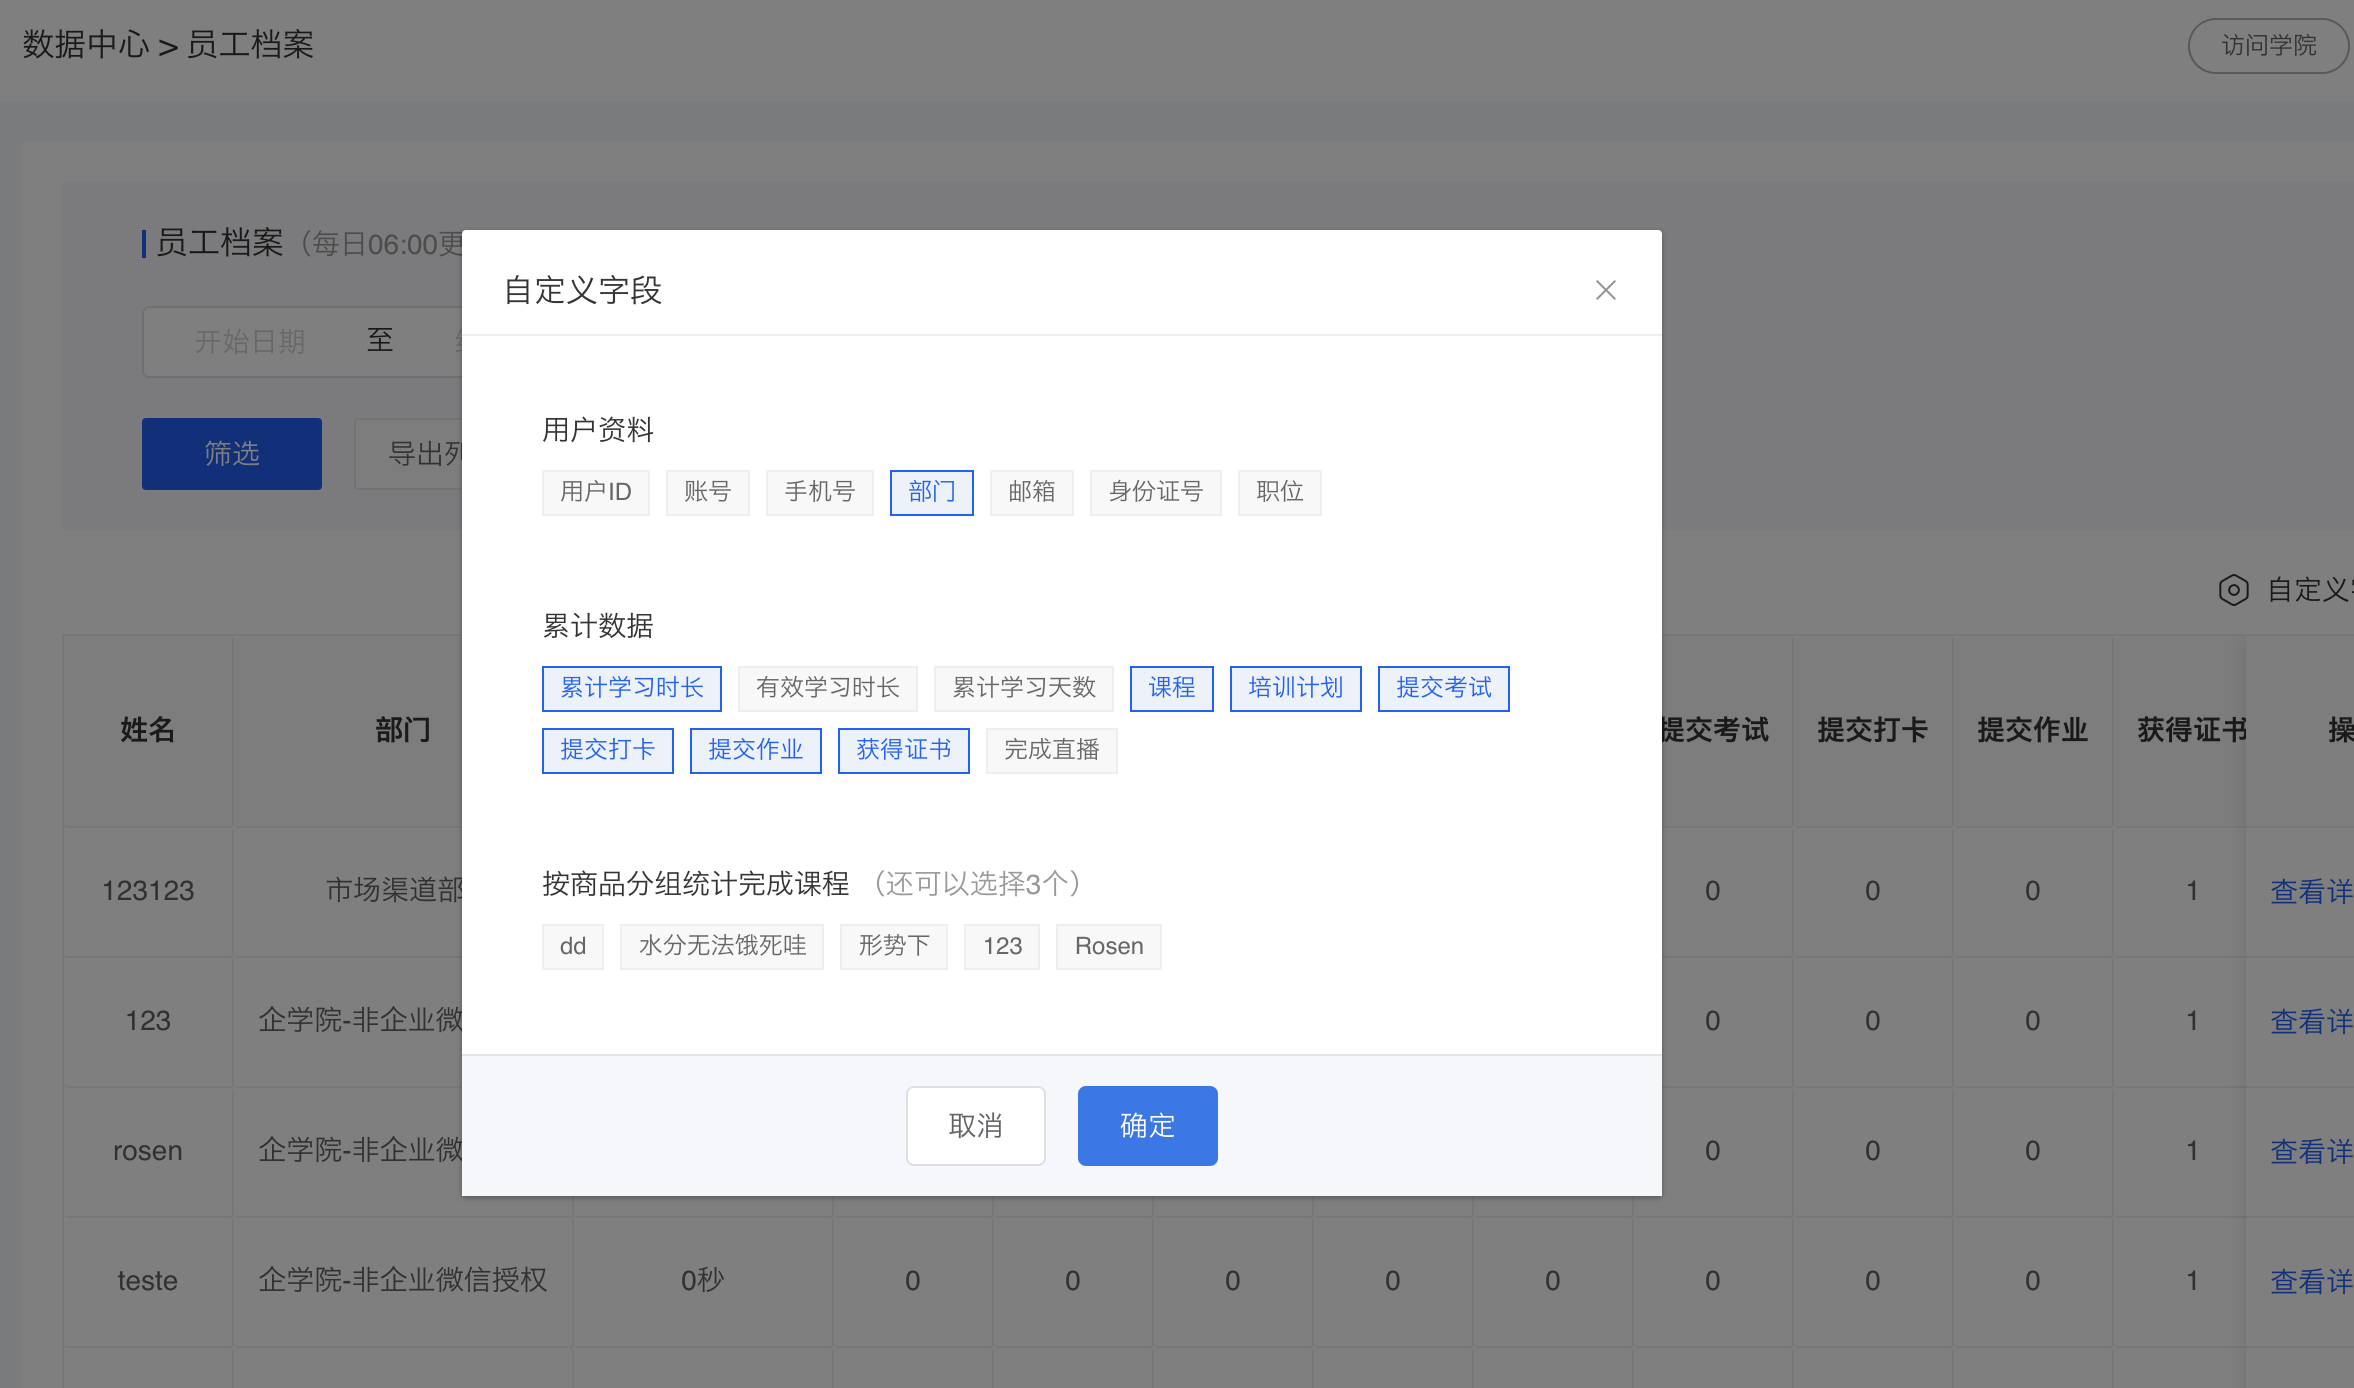Enable the 用户ID field tag
This screenshot has height=1388, width=2354.
pyautogui.click(x=595, y=492)
